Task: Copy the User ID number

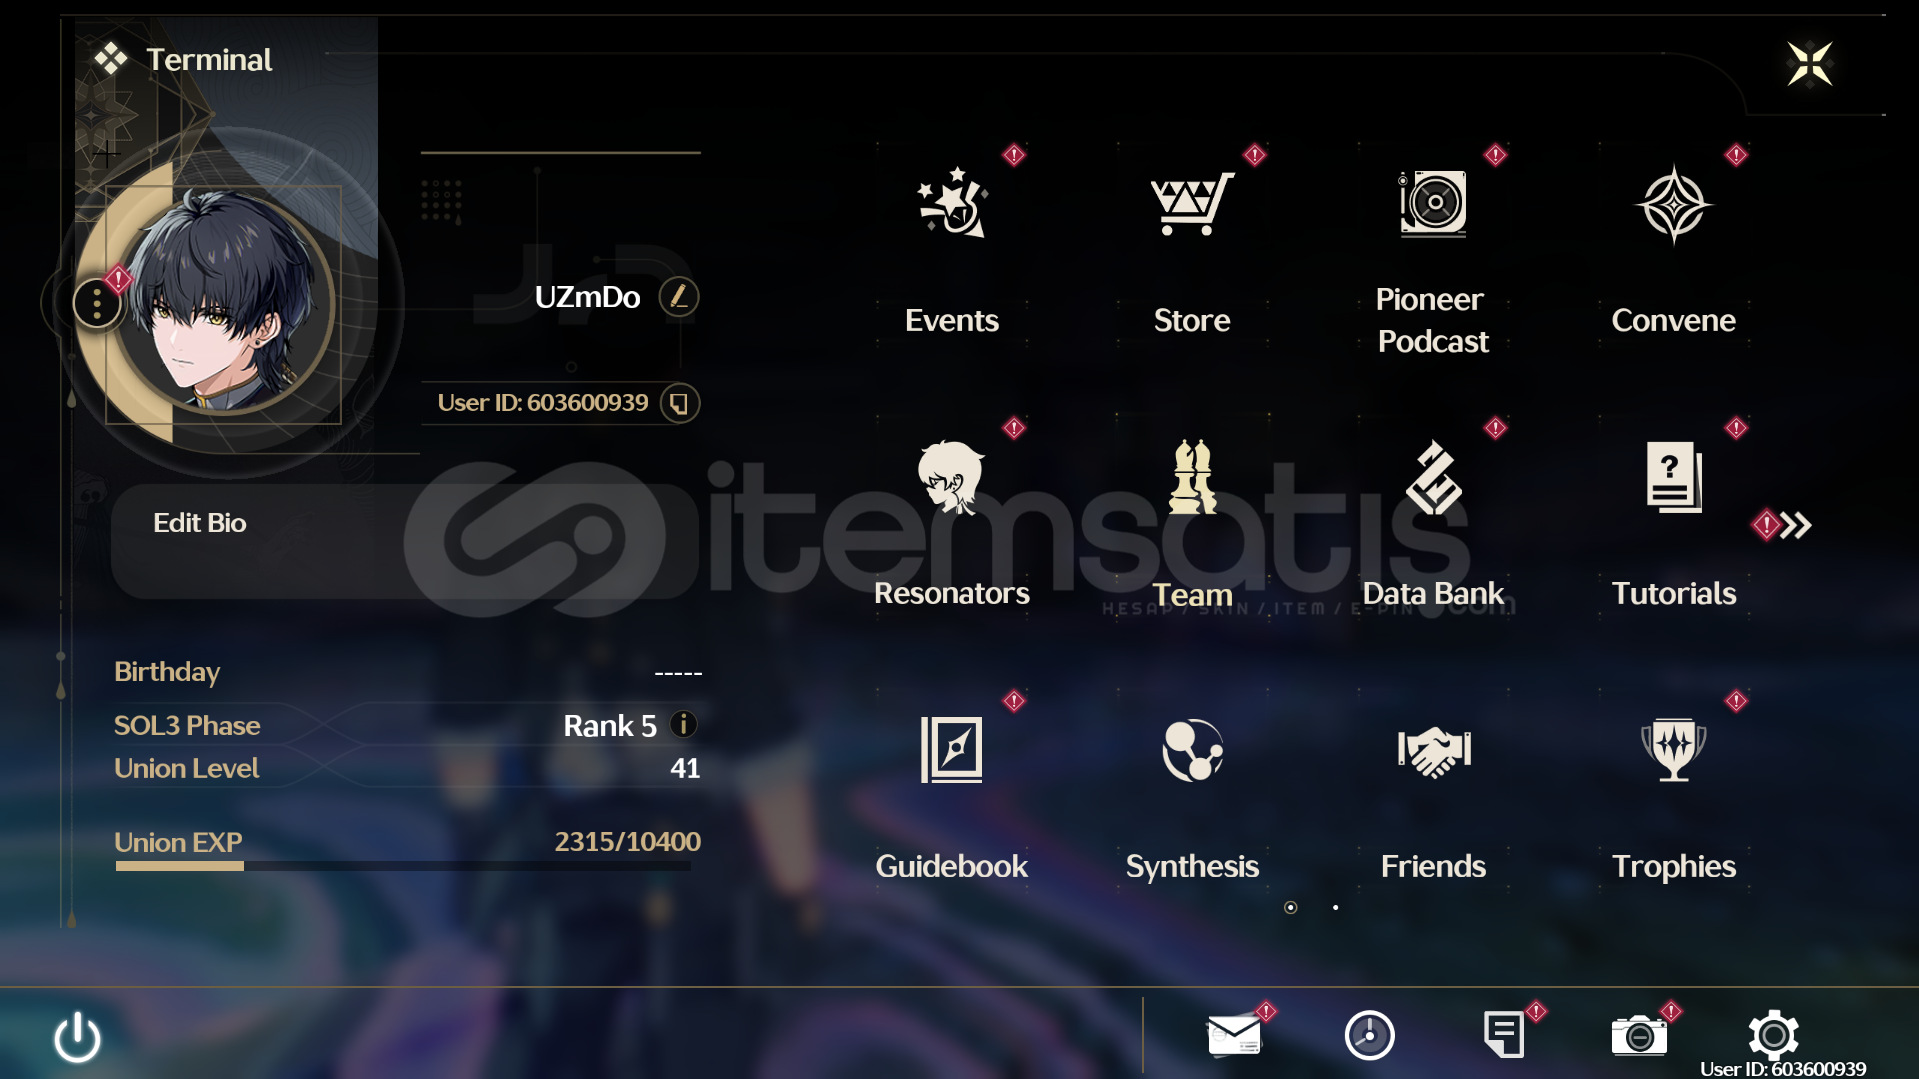Action: coord(680,403)
